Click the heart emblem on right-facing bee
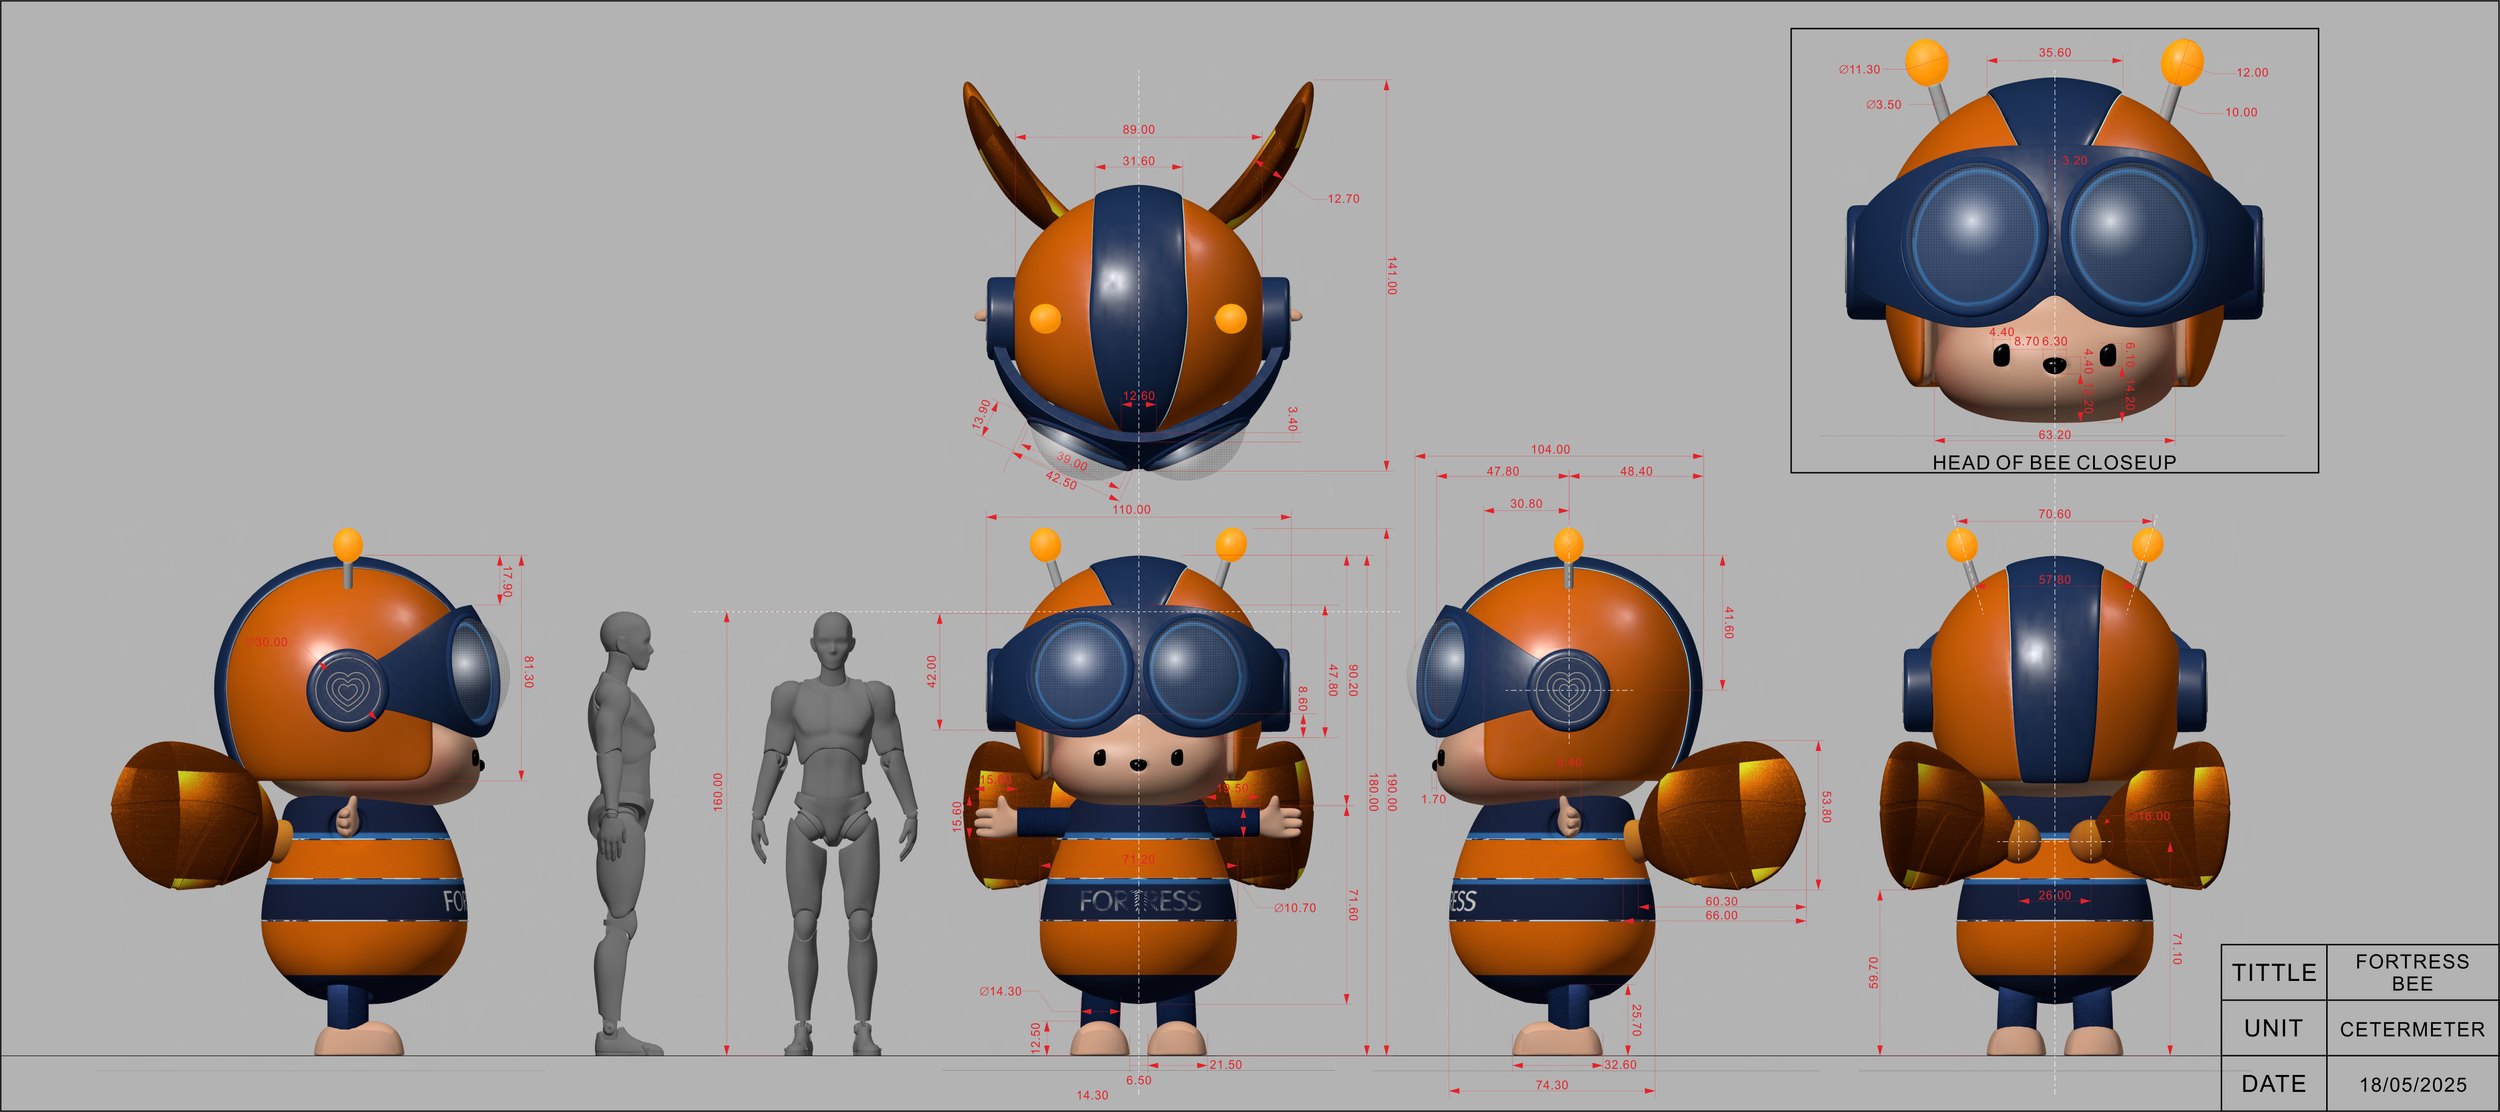2500x1112 pixels. point(1568,689)
